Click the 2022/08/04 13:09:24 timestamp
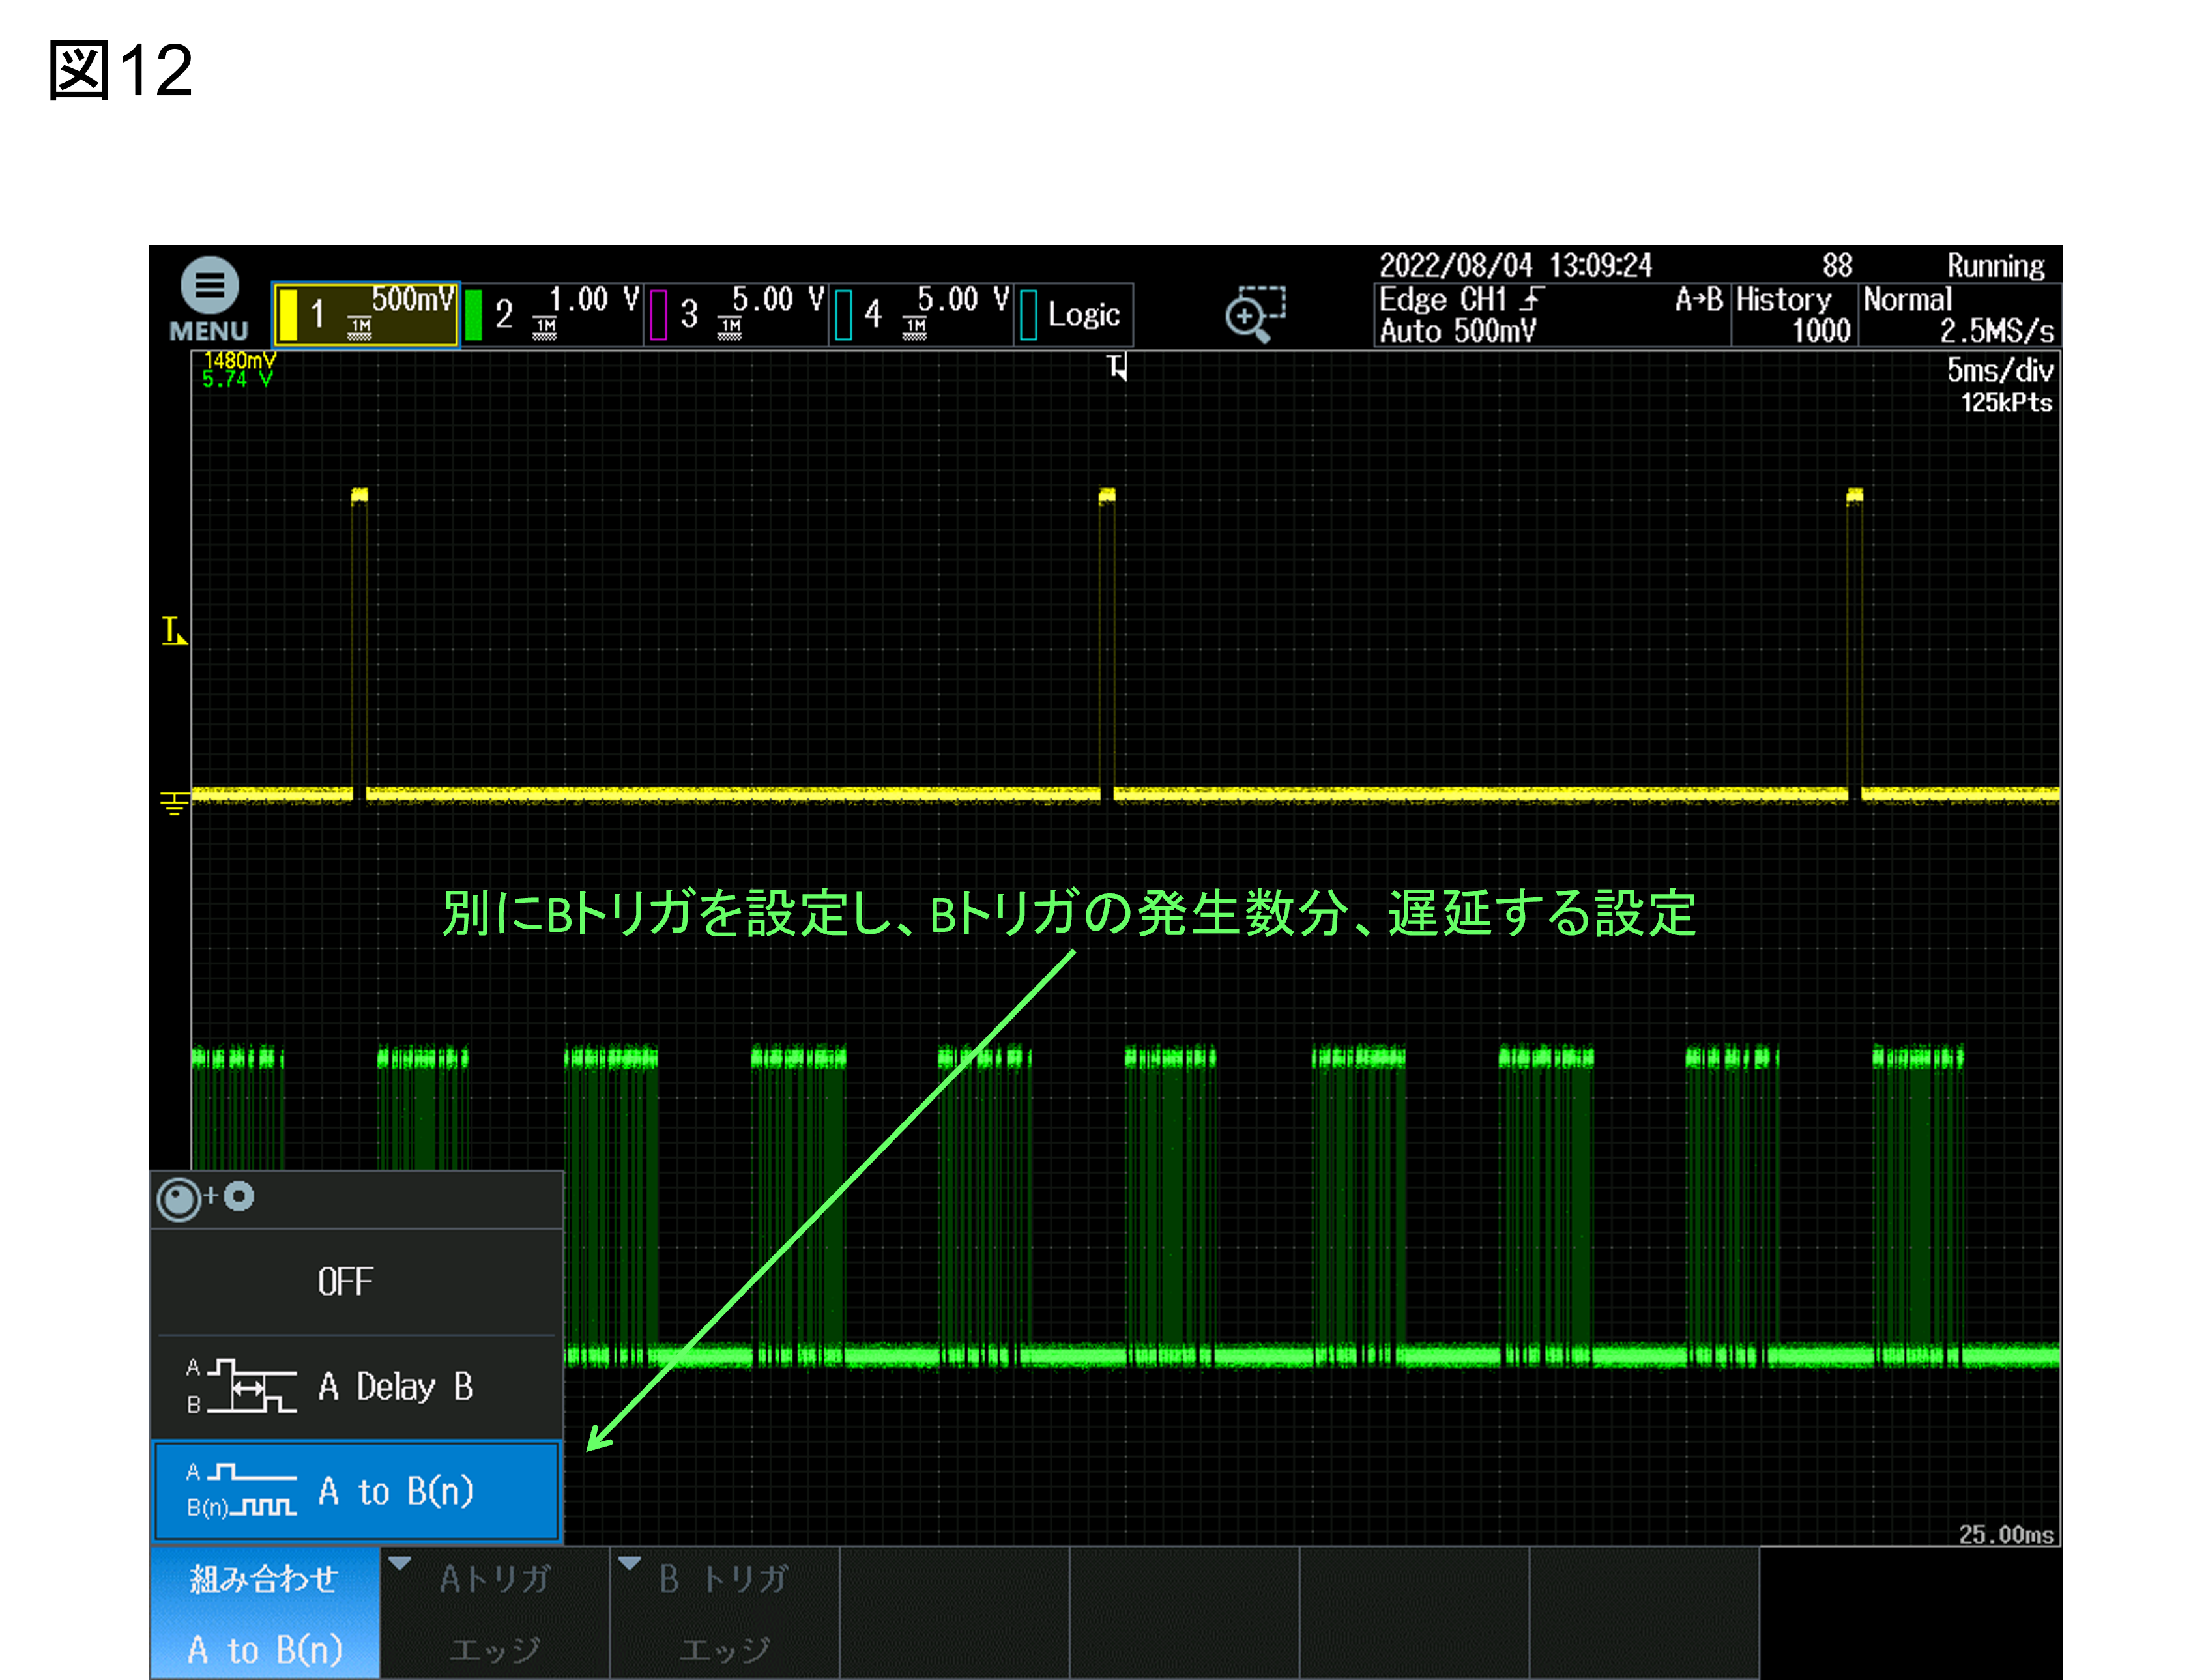The image size is (2191, 1680). (x=1515, y=265)
